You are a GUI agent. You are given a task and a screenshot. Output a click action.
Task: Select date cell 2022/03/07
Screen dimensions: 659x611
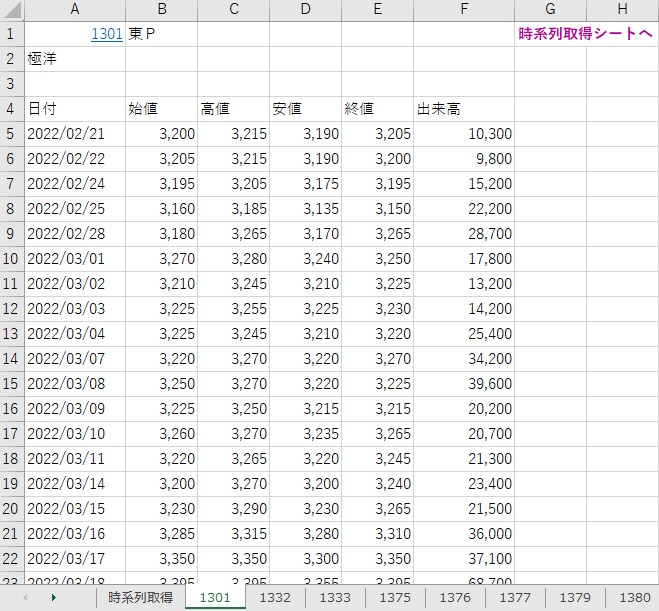[x=75, y=359]
